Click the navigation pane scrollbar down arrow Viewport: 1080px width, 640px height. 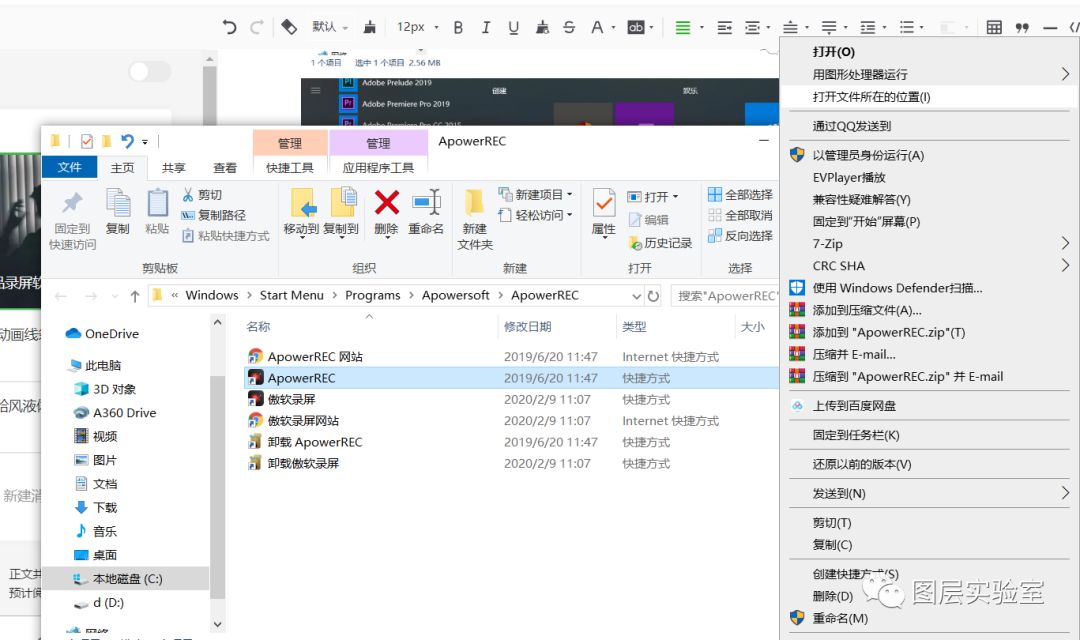coord(218,625)
